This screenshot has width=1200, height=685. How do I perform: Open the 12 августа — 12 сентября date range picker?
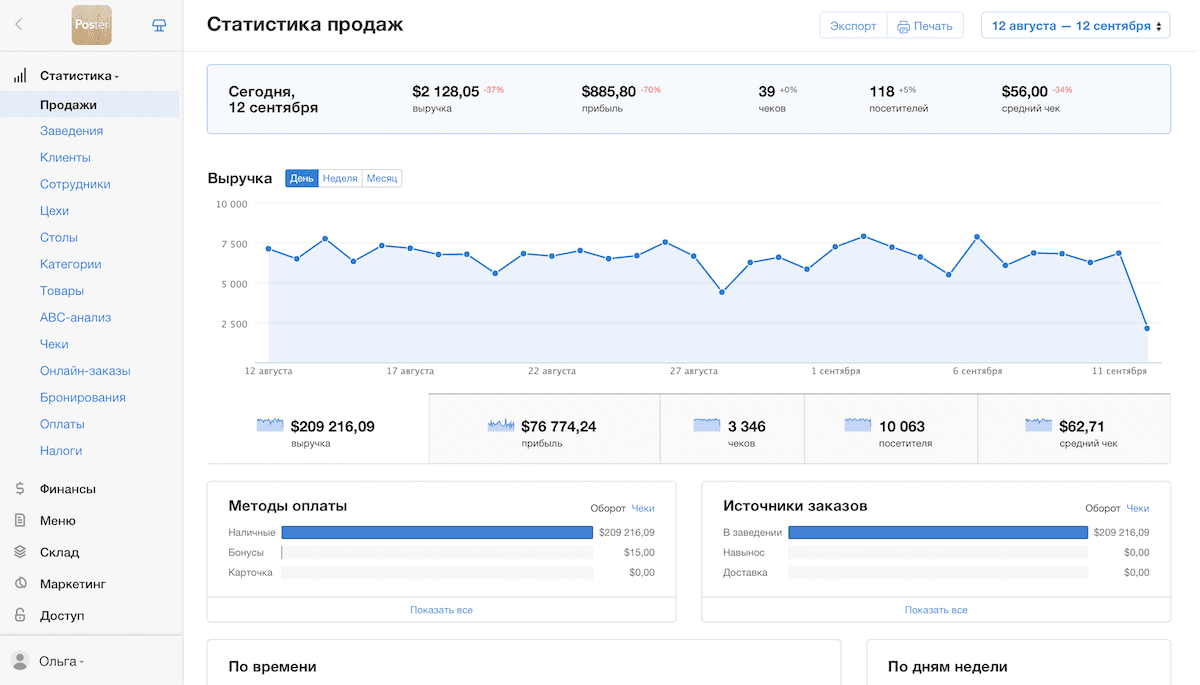tap(1076, 26)
